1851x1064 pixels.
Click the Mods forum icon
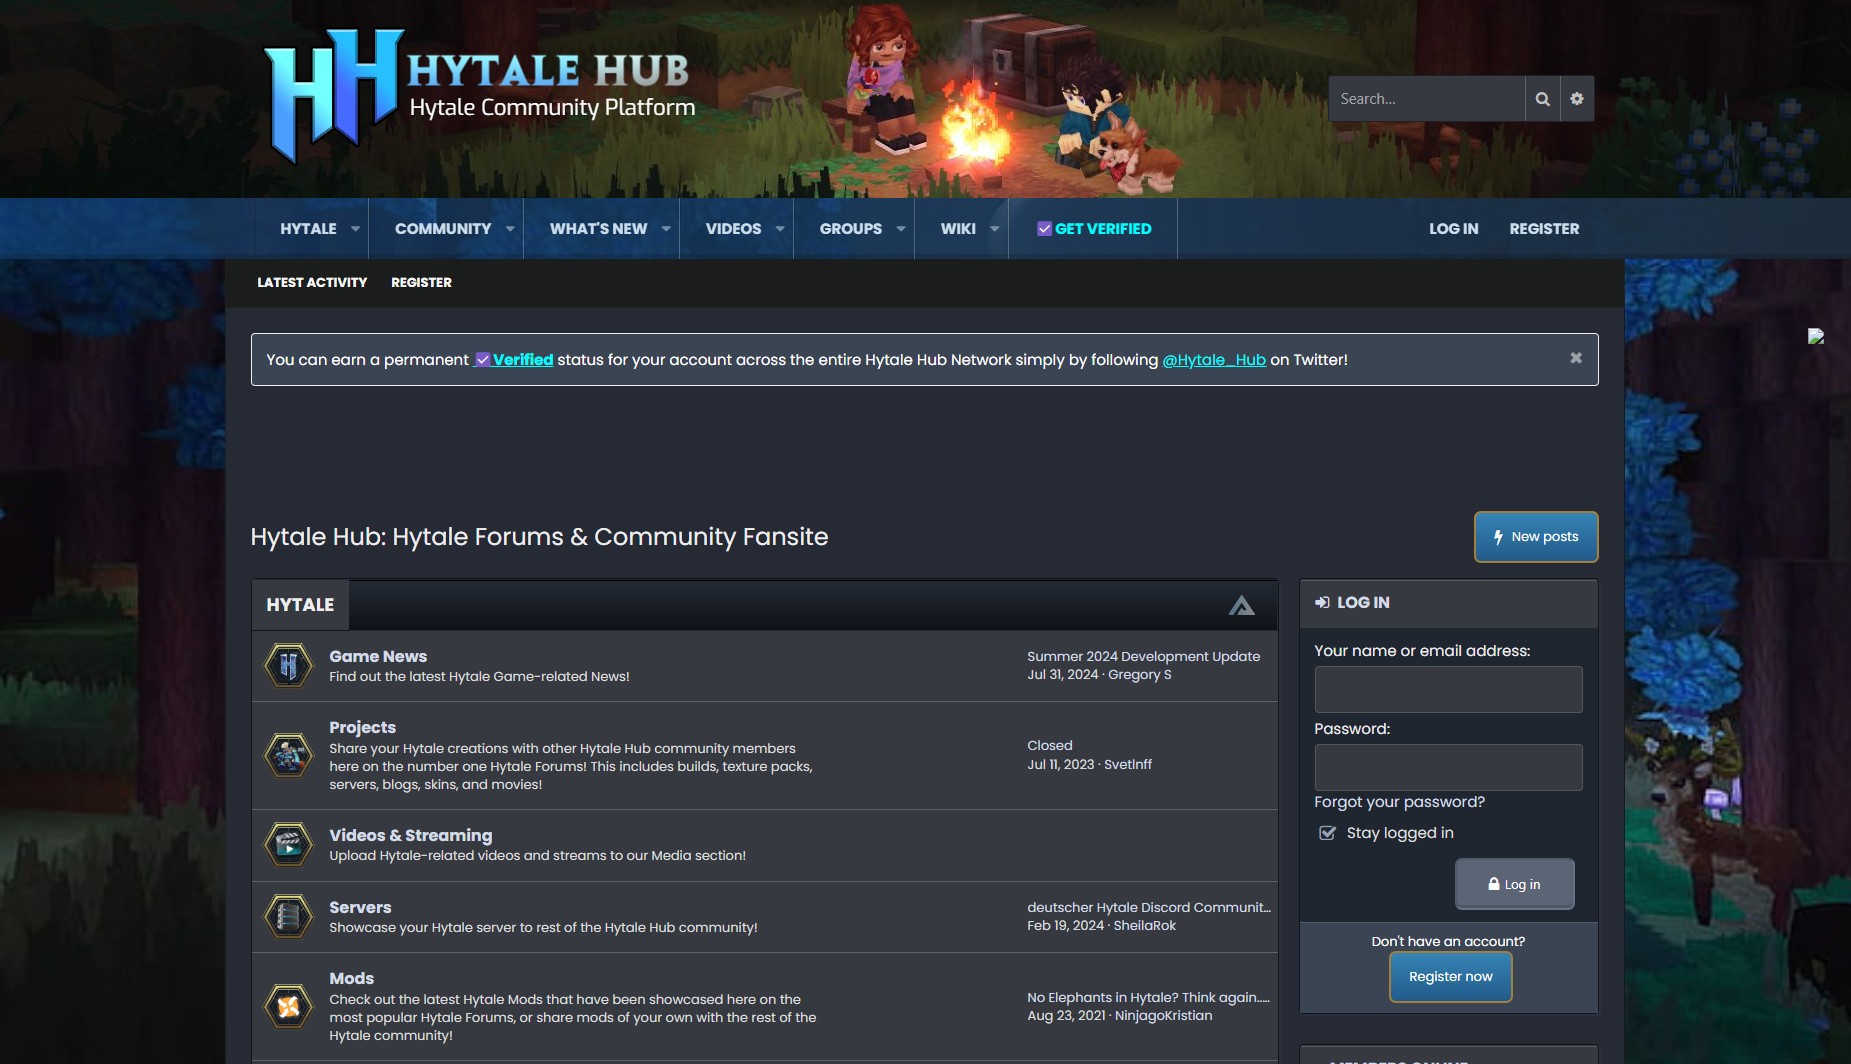pyautogui.click(x=288, y=1006)
